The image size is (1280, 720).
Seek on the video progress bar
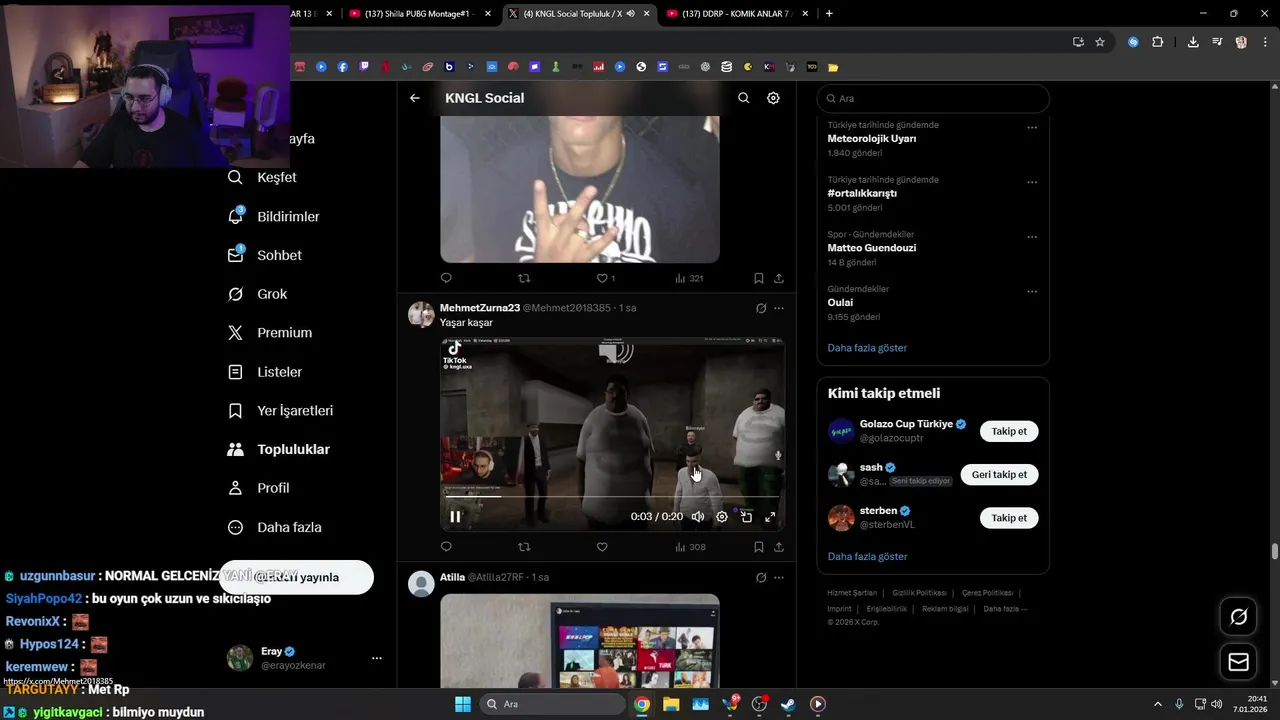pyautogui.click(x=612, y=496)
